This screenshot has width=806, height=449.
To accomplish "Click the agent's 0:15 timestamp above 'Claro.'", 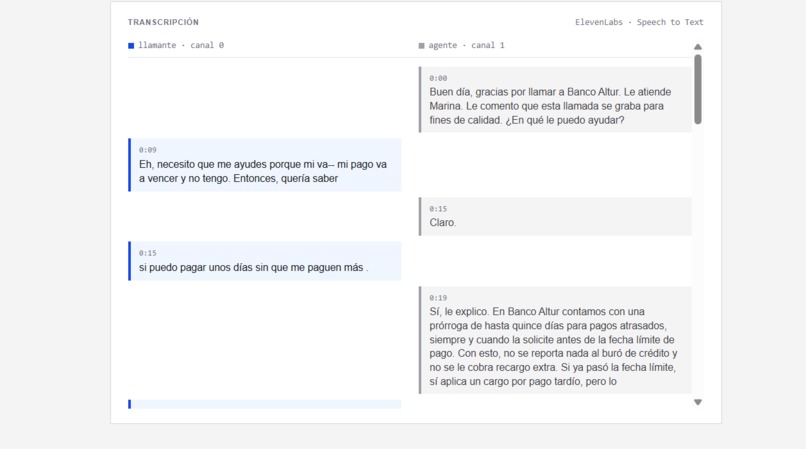I will (x=438, y=209).
